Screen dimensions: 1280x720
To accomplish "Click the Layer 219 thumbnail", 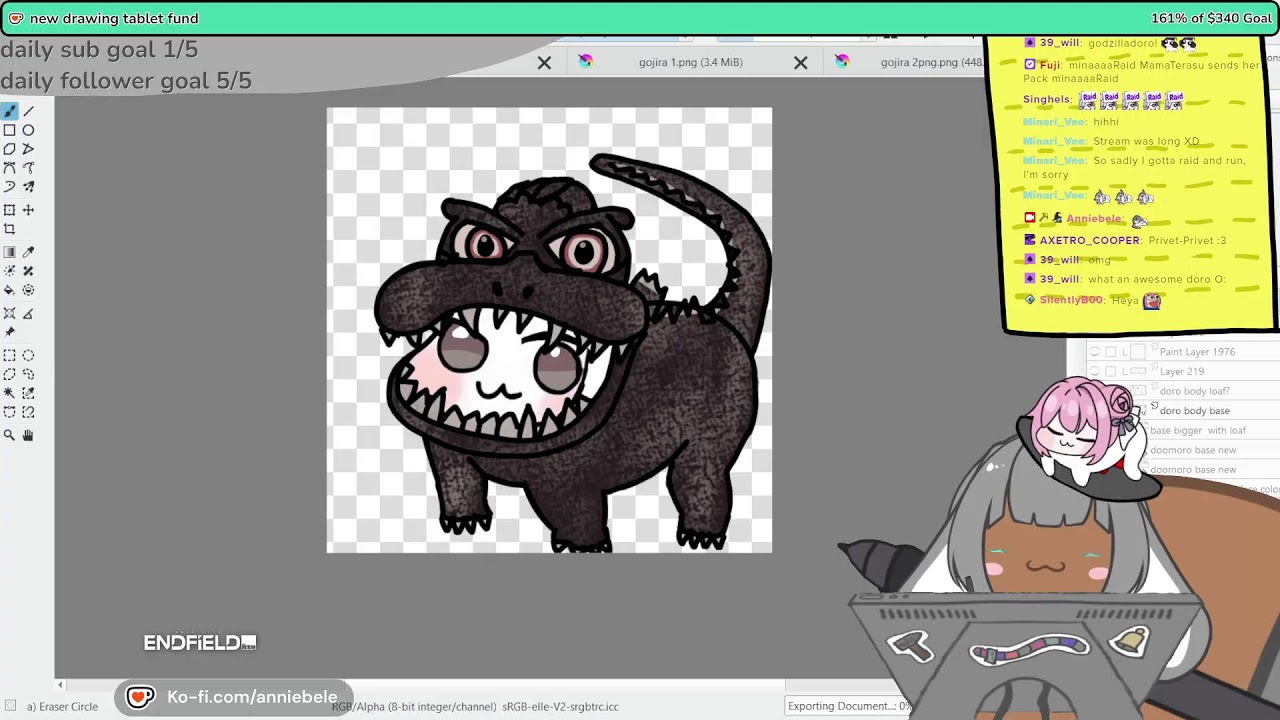I will (x=1138, y=371).
